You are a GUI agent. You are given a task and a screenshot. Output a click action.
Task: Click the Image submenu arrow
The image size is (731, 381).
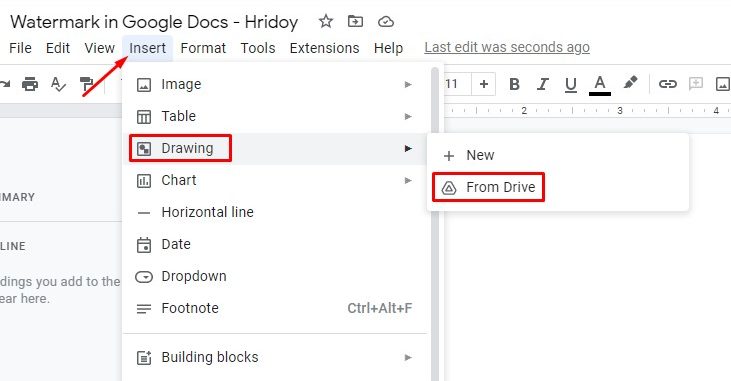click(408, 84)
